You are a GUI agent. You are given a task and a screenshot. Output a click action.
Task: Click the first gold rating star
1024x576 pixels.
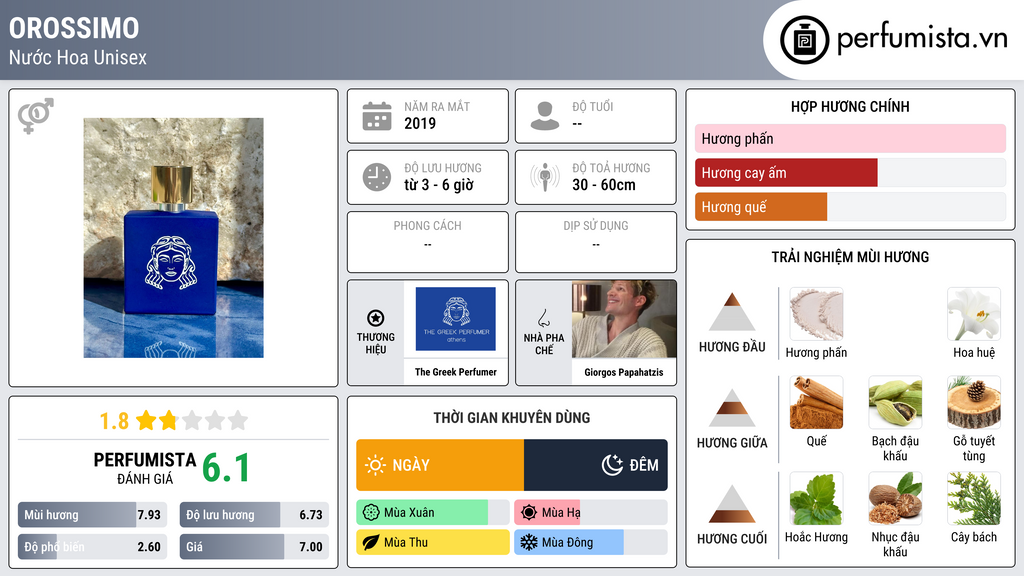point(146,420)
